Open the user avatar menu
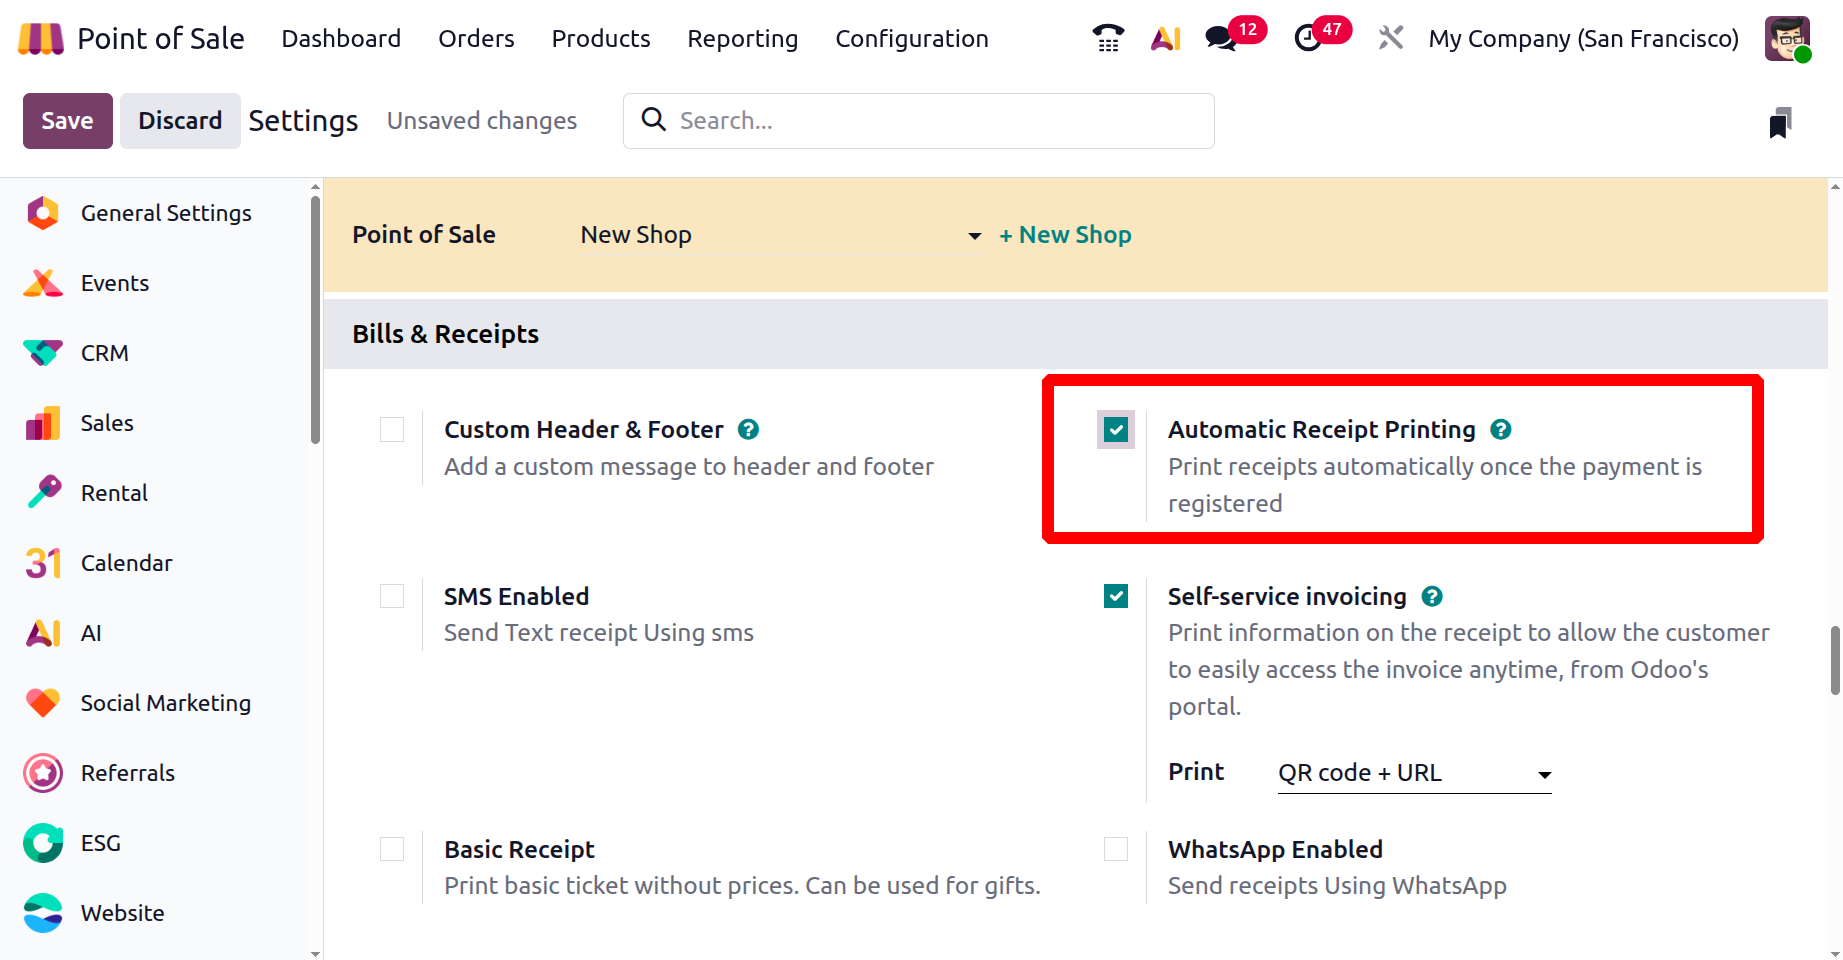 pos(1787,38)
